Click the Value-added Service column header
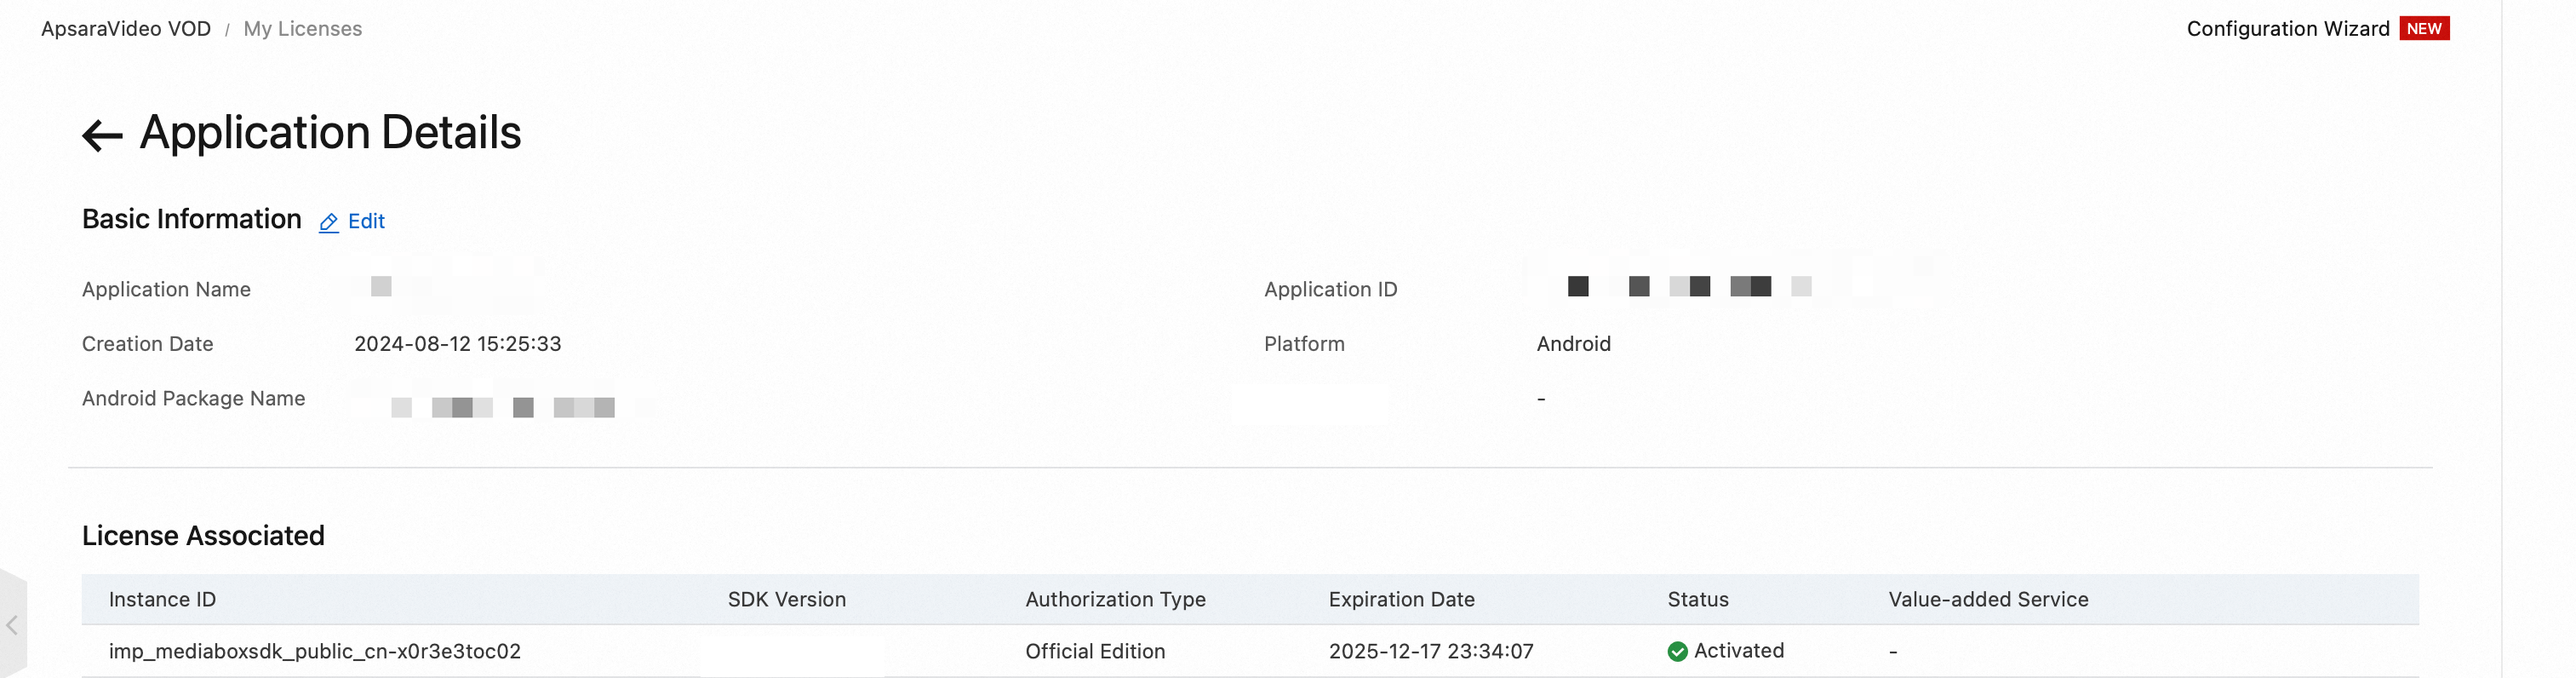The image size is (2576, 678). (x=1987, y=599)
